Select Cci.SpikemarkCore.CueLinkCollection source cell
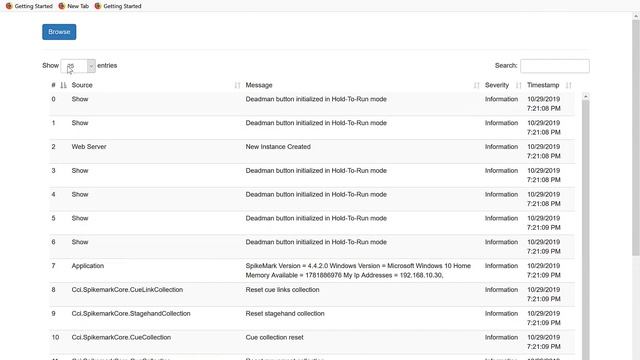Screen dimensions: 640x360 click(127, 290)
